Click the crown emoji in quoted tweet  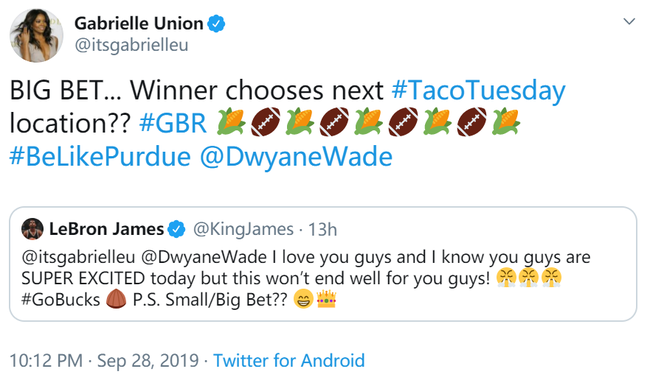(x=326, y=299)
